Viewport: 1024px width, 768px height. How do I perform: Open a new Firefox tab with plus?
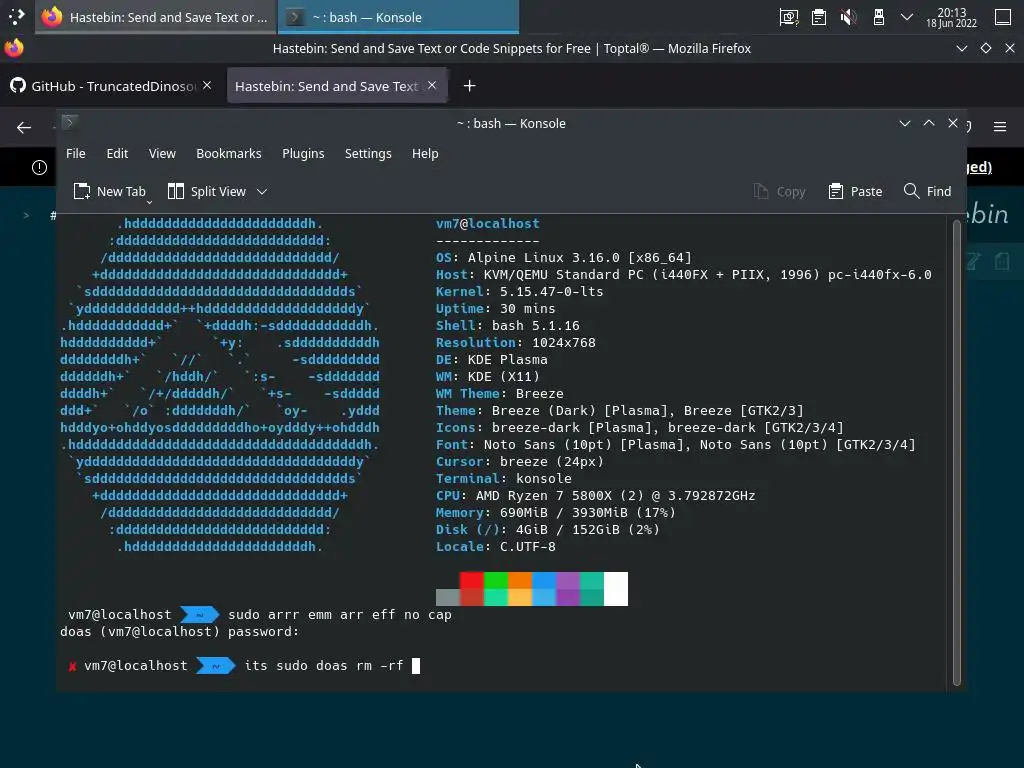(470, 86)
